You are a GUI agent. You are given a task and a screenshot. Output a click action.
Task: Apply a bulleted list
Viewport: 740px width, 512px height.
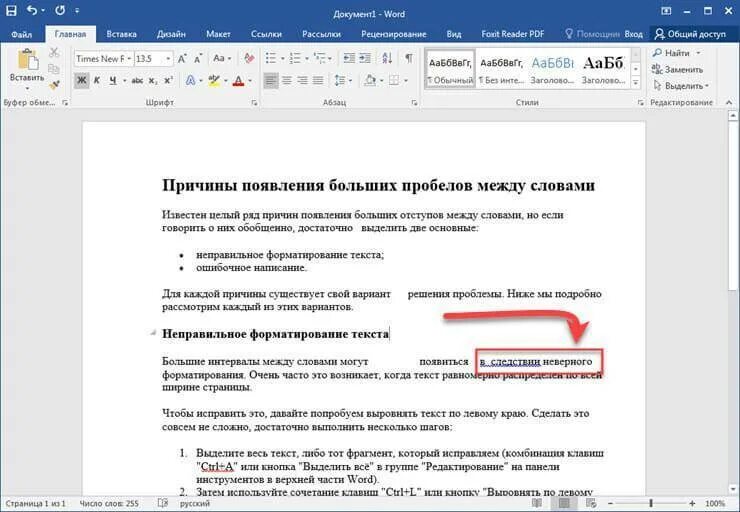click(x=271, y=59)
